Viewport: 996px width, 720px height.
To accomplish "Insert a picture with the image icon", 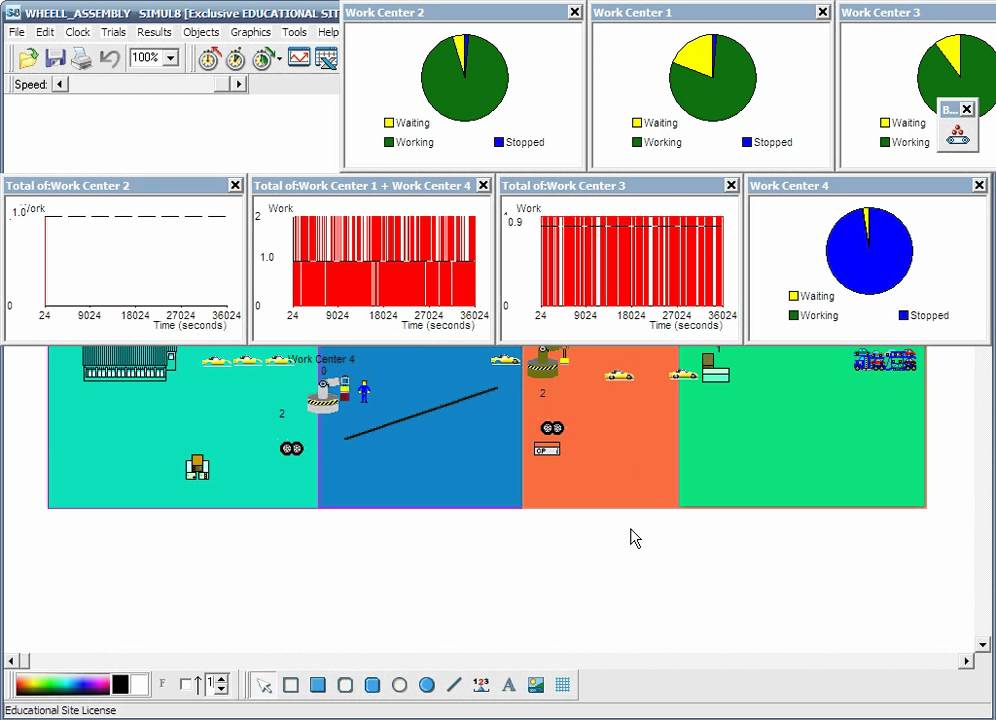I will pos(535,685).
